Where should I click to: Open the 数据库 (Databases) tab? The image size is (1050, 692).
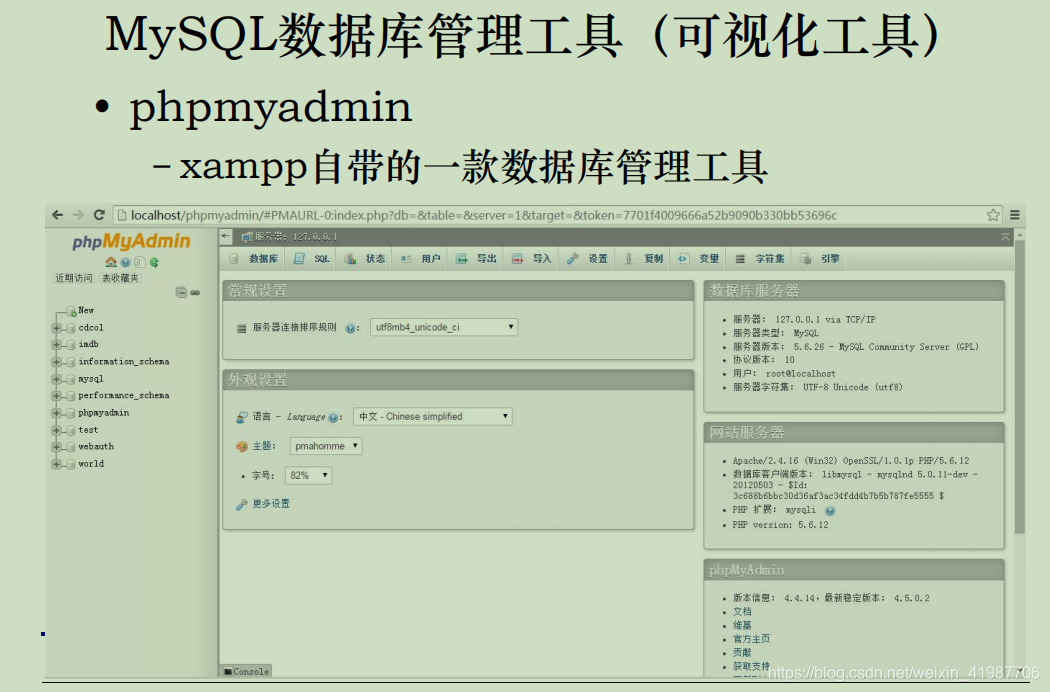(254, 259)
